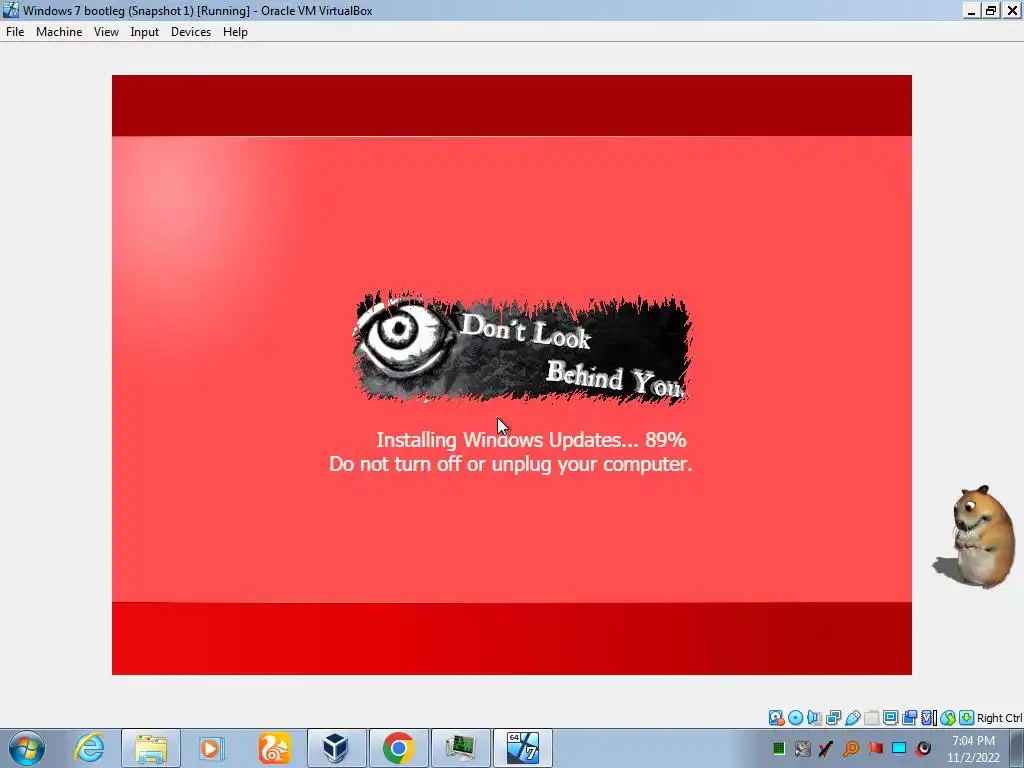The width and height of the screenshot is (1024, 768).
Task: Click the VirtualBox title bar window icon
Action: (10, 10)
